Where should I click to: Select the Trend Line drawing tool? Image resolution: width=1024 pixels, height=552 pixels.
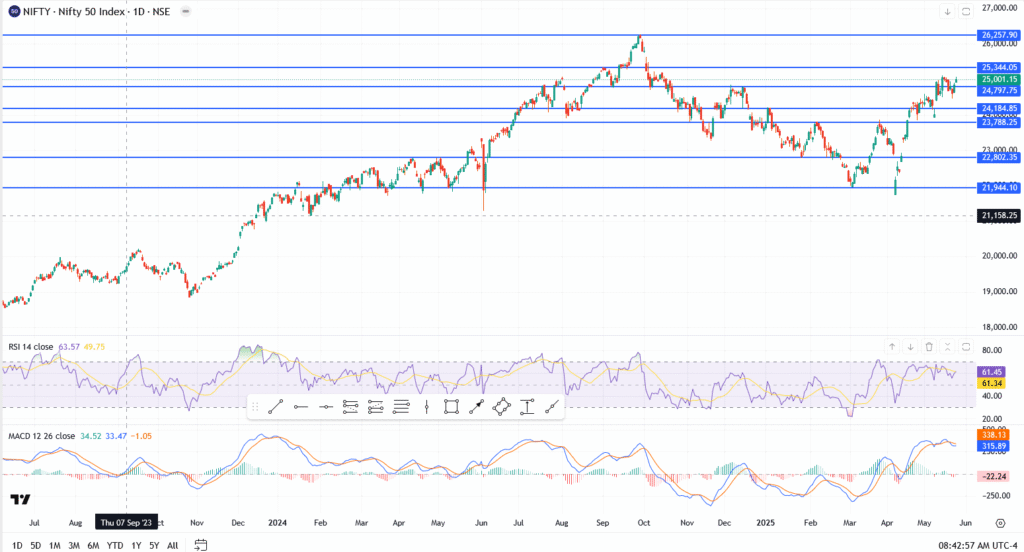point(276,407)
